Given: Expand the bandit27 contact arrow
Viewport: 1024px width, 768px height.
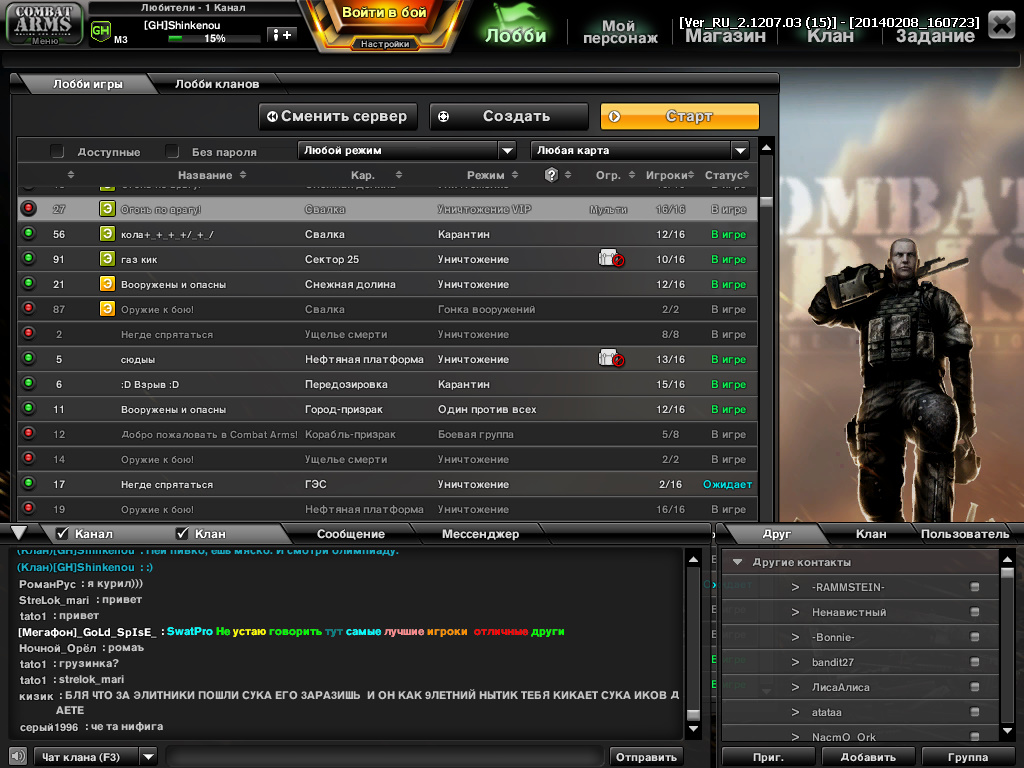Looking at the screenshot, I should point(795,662).
